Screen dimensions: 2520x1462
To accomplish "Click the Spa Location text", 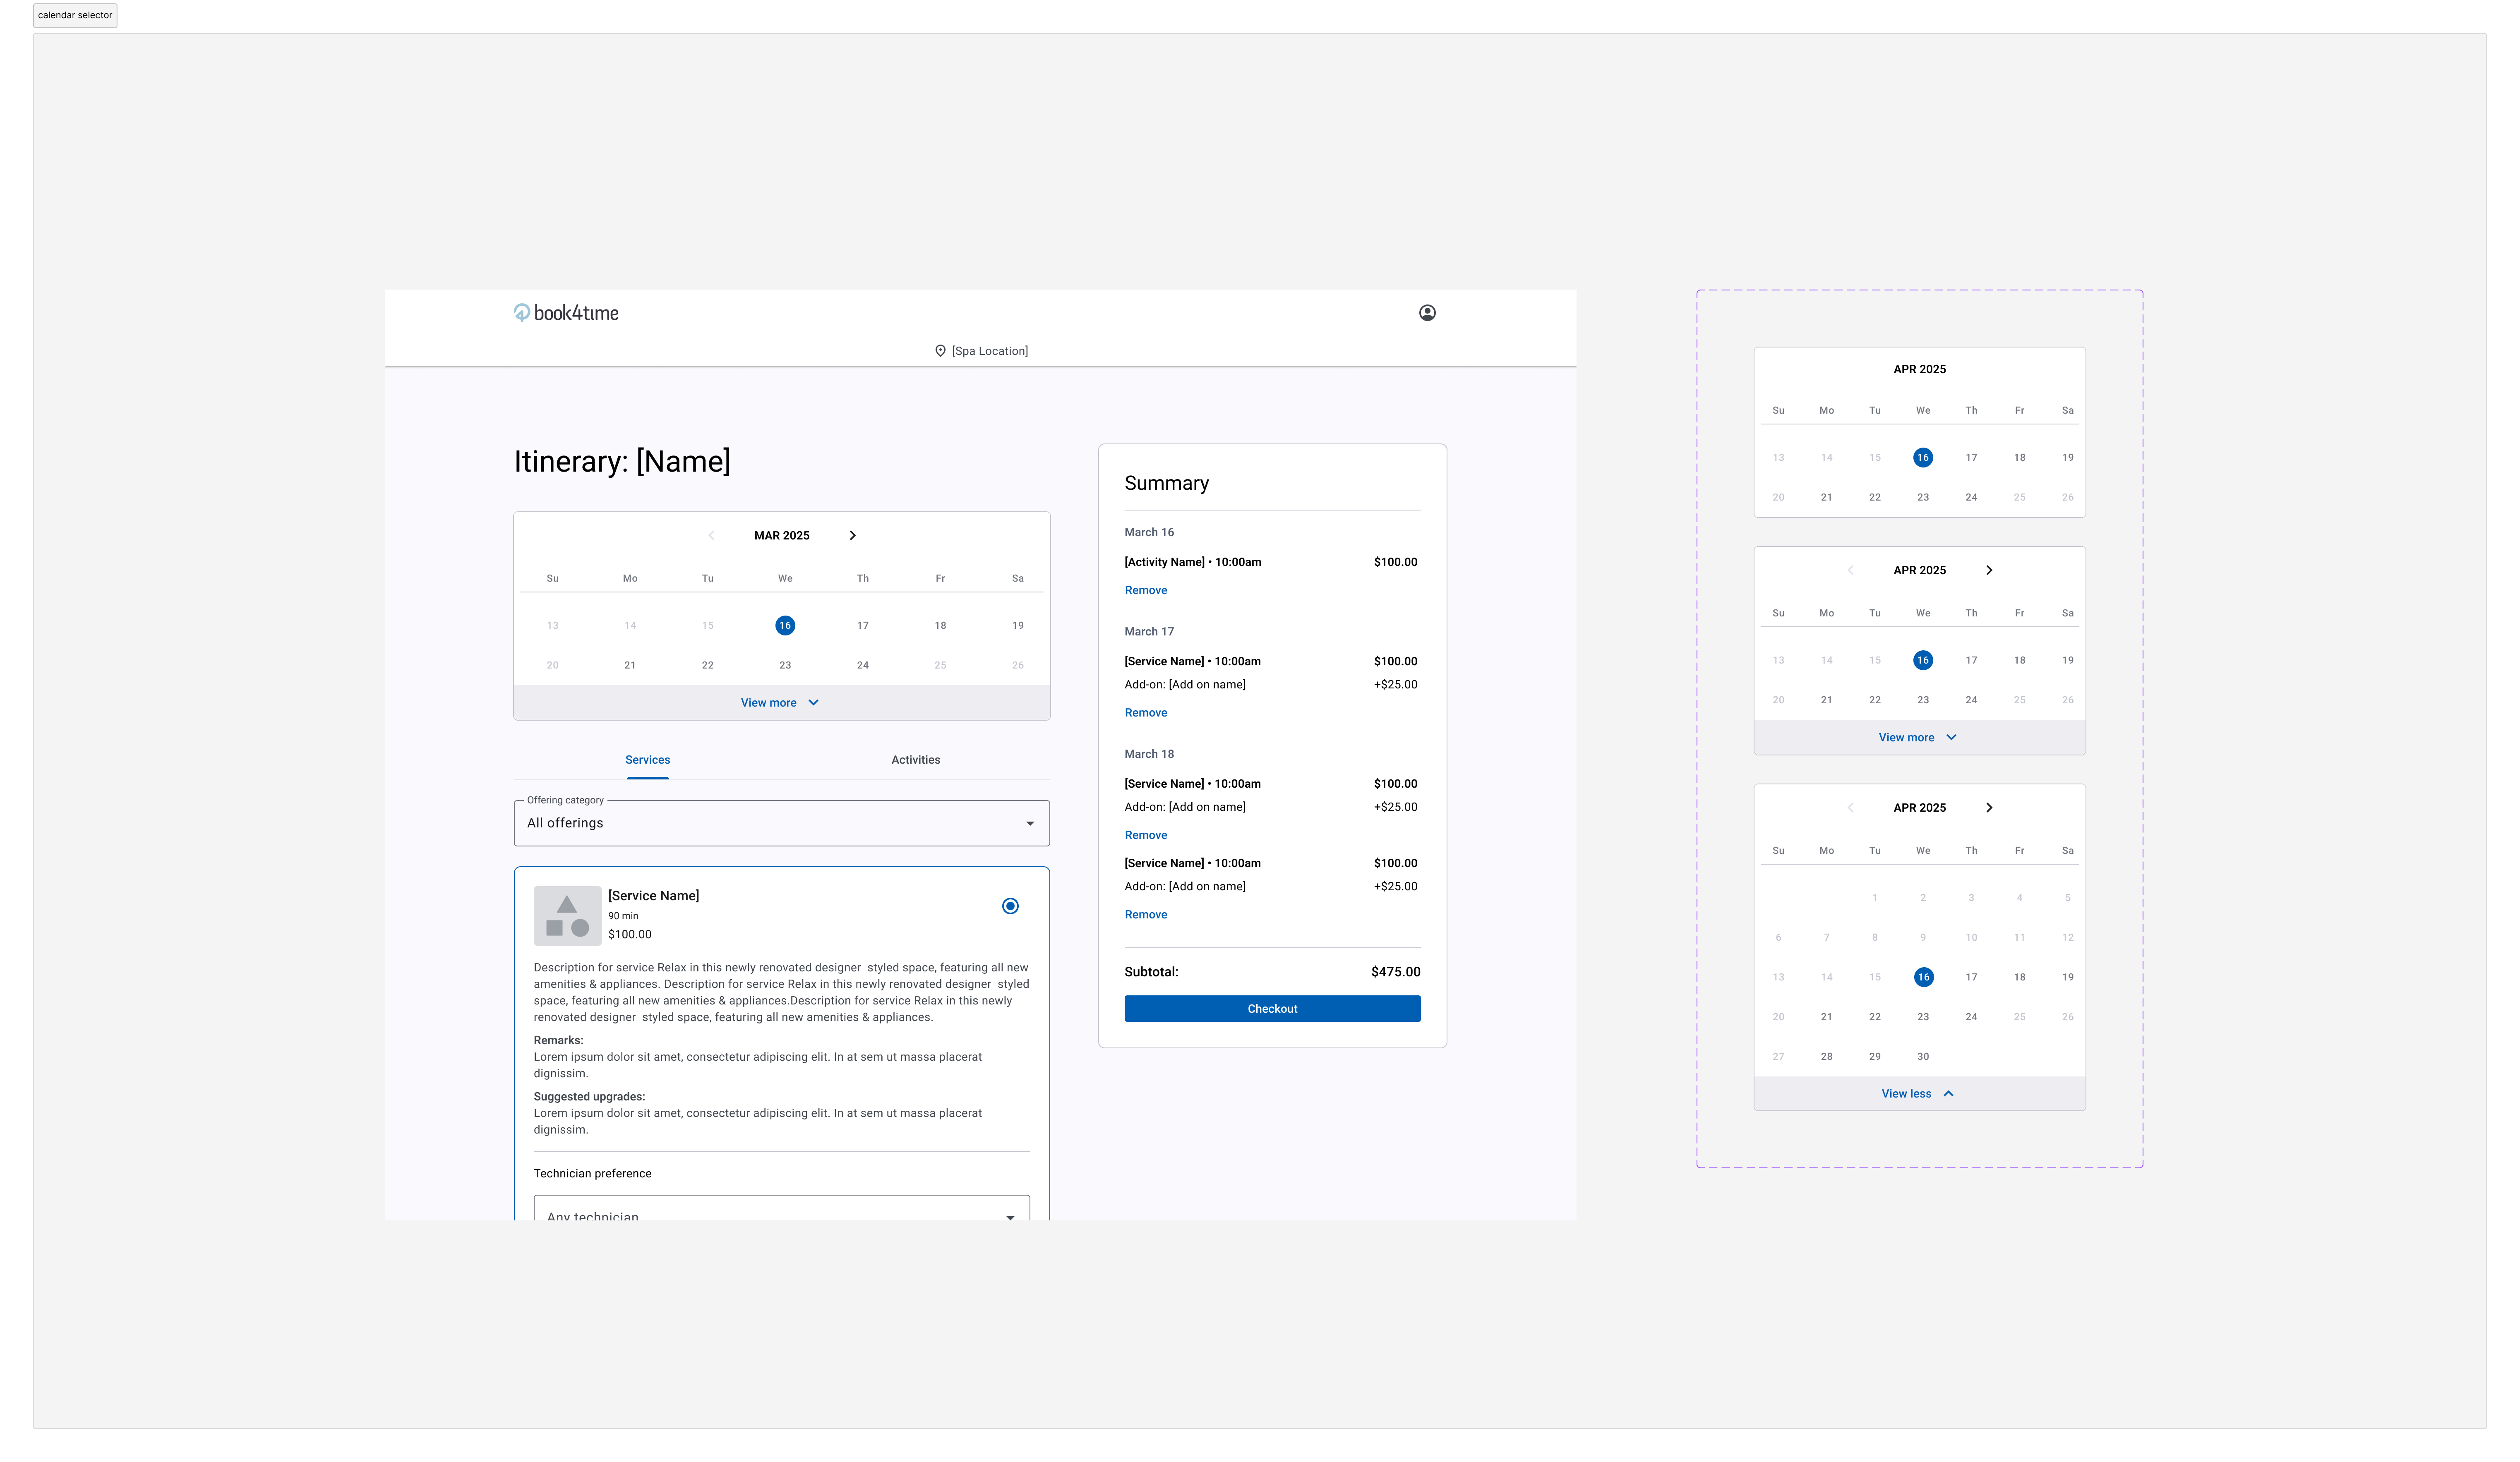I will click(x=989, y=351).
